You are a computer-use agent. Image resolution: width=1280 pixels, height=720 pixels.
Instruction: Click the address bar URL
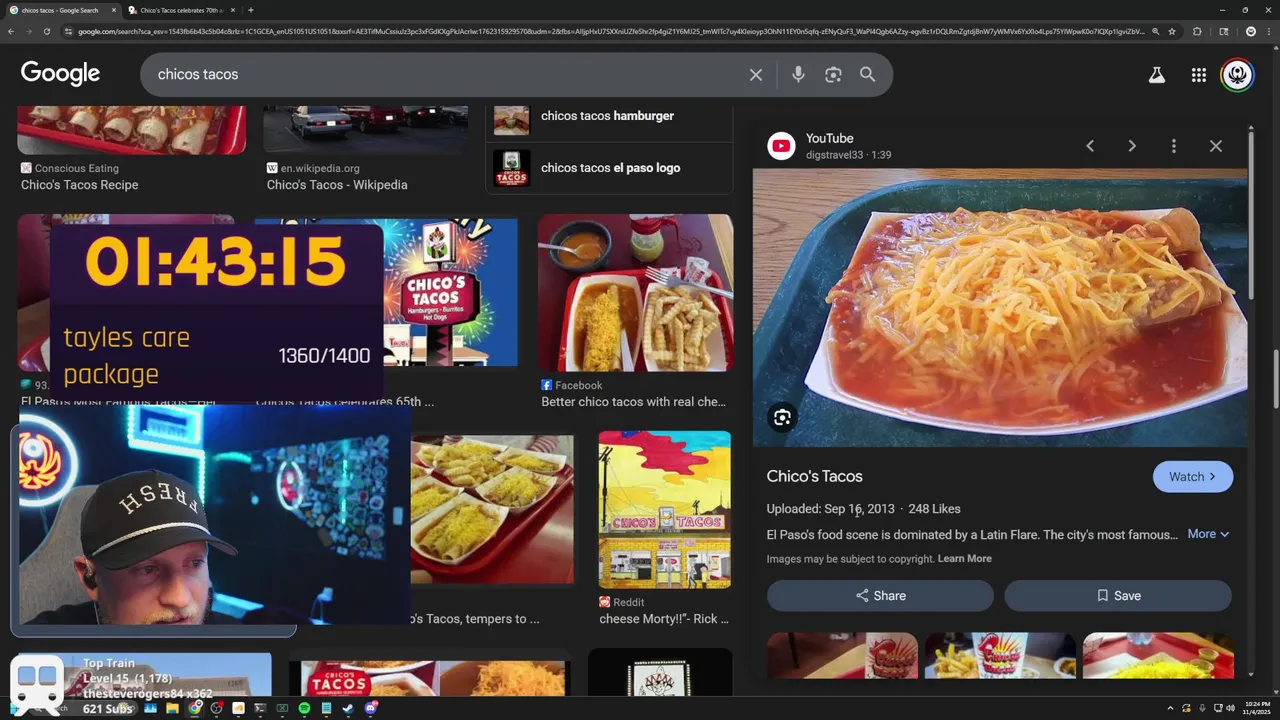click(610, 31)
